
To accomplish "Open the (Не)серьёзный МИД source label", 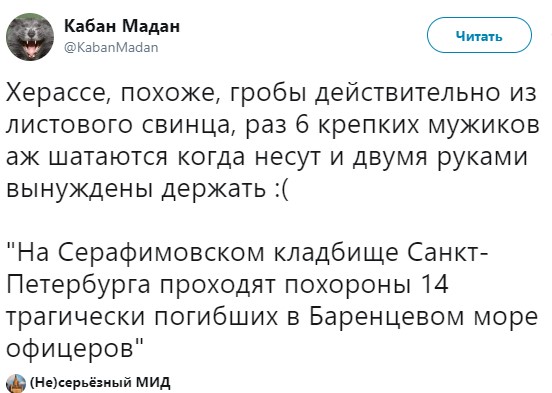I will pyautogui.click(x=100, y=382).
